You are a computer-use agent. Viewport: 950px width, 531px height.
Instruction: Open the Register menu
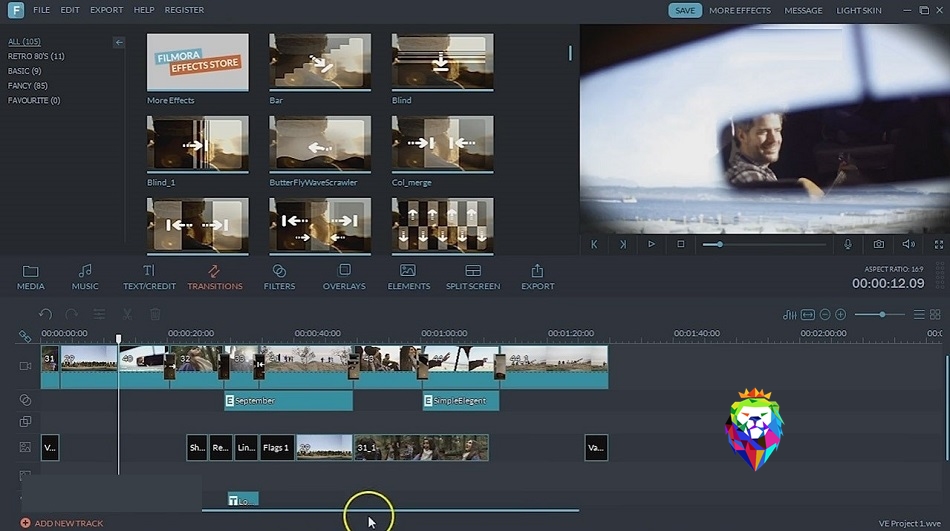(x=184, y=10)
